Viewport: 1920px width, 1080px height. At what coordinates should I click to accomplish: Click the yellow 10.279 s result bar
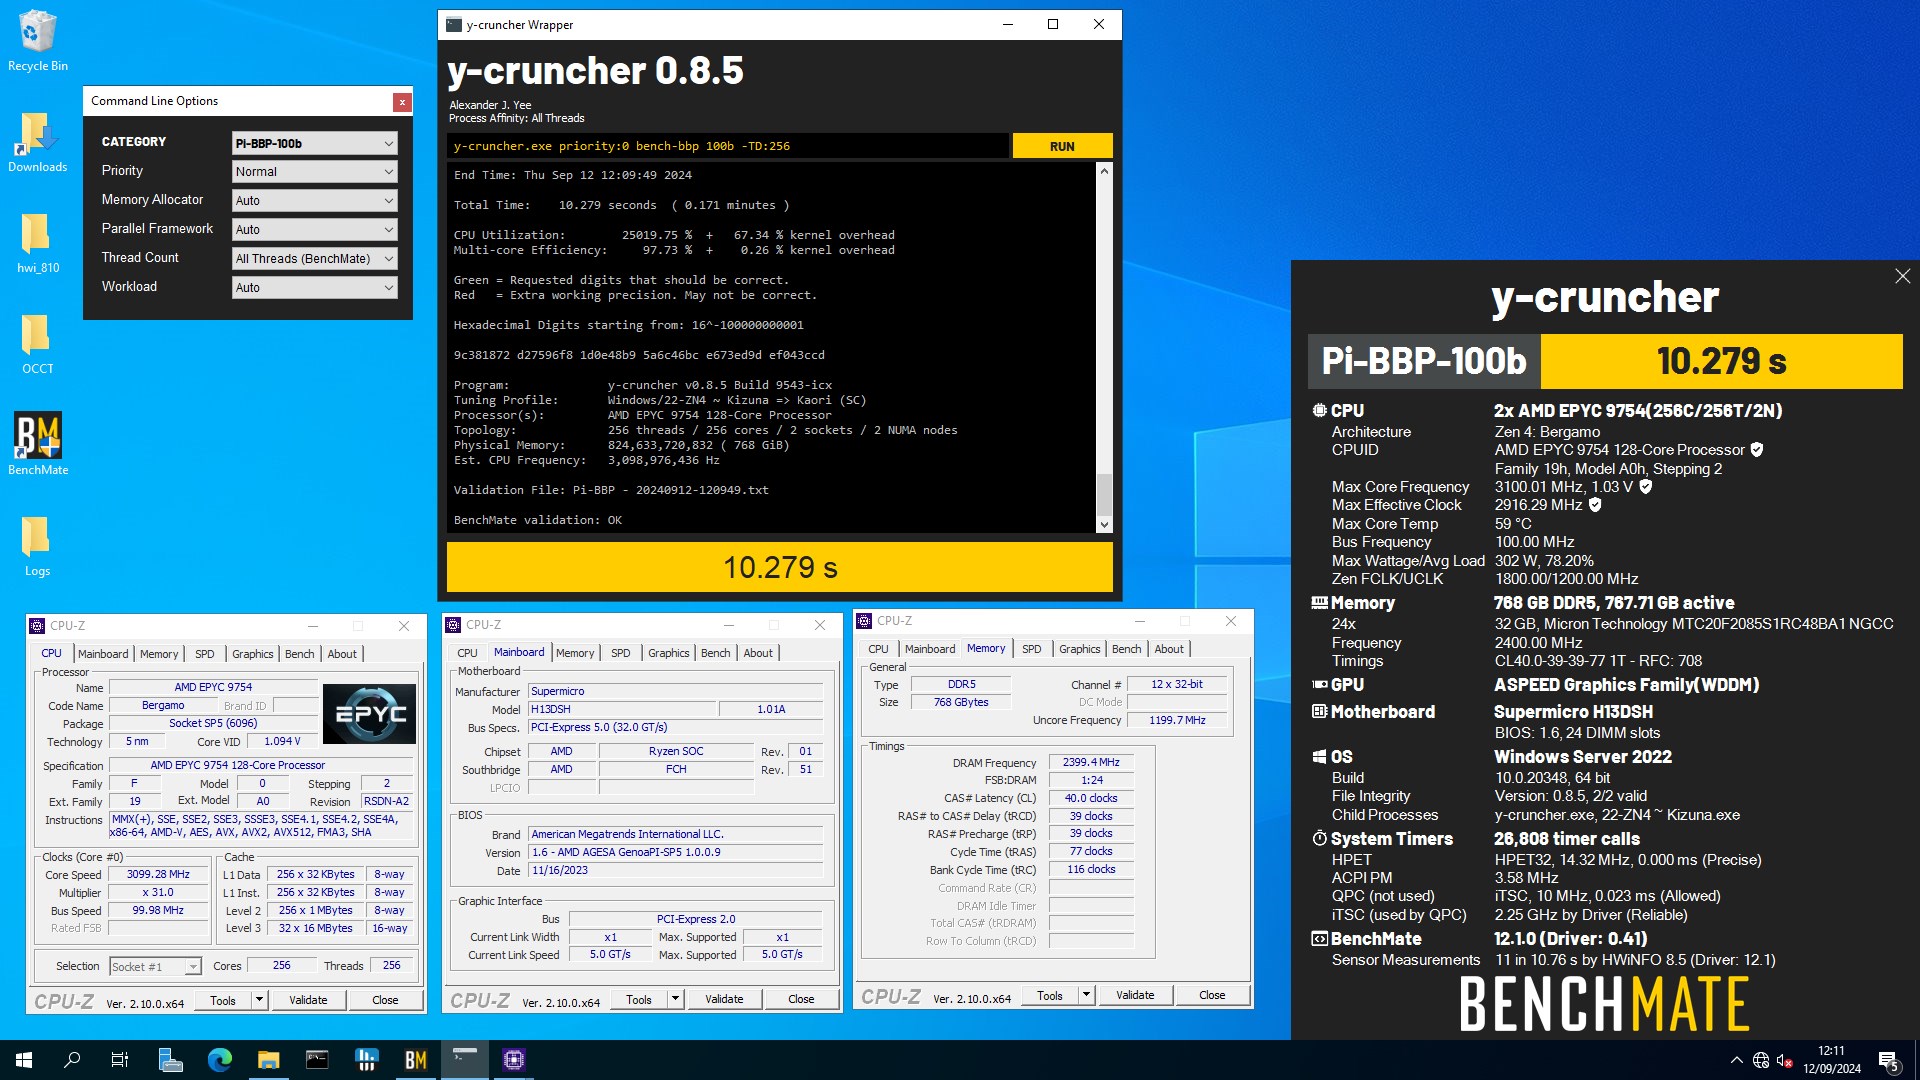(780, 568)
